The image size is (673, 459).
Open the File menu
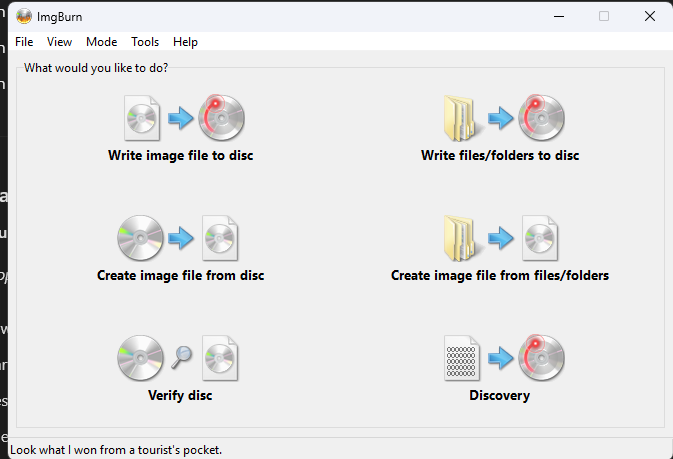(x=24, y=42)
